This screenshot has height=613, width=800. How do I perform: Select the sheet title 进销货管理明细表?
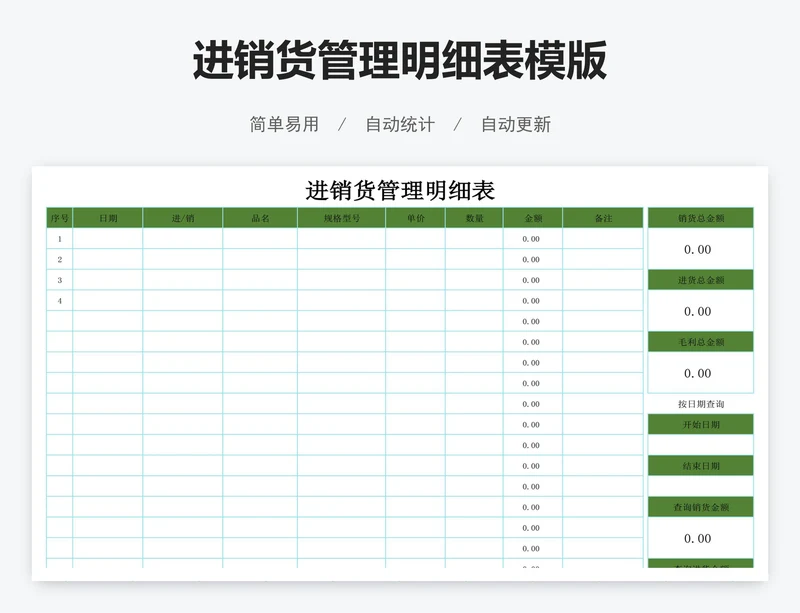400,190
